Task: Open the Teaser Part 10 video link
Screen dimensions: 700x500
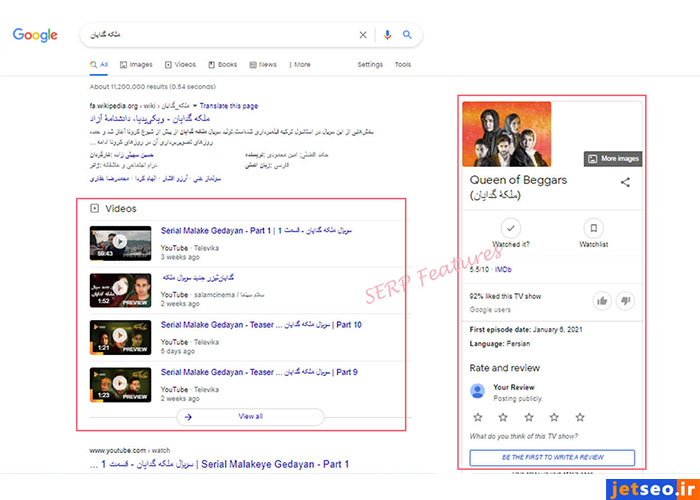Action: (x=261, y=325)
